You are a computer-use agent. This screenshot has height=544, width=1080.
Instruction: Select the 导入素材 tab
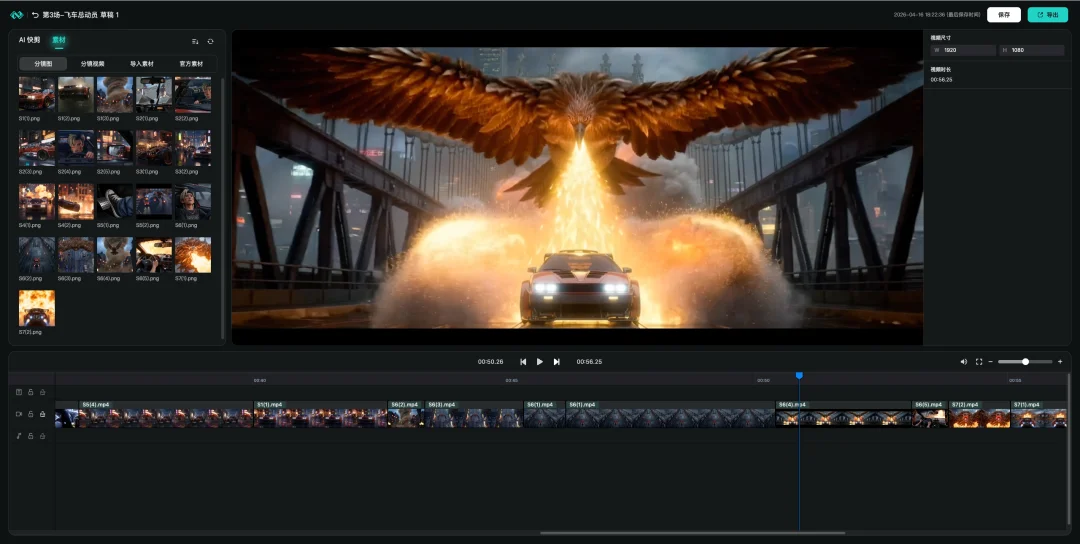142,63
